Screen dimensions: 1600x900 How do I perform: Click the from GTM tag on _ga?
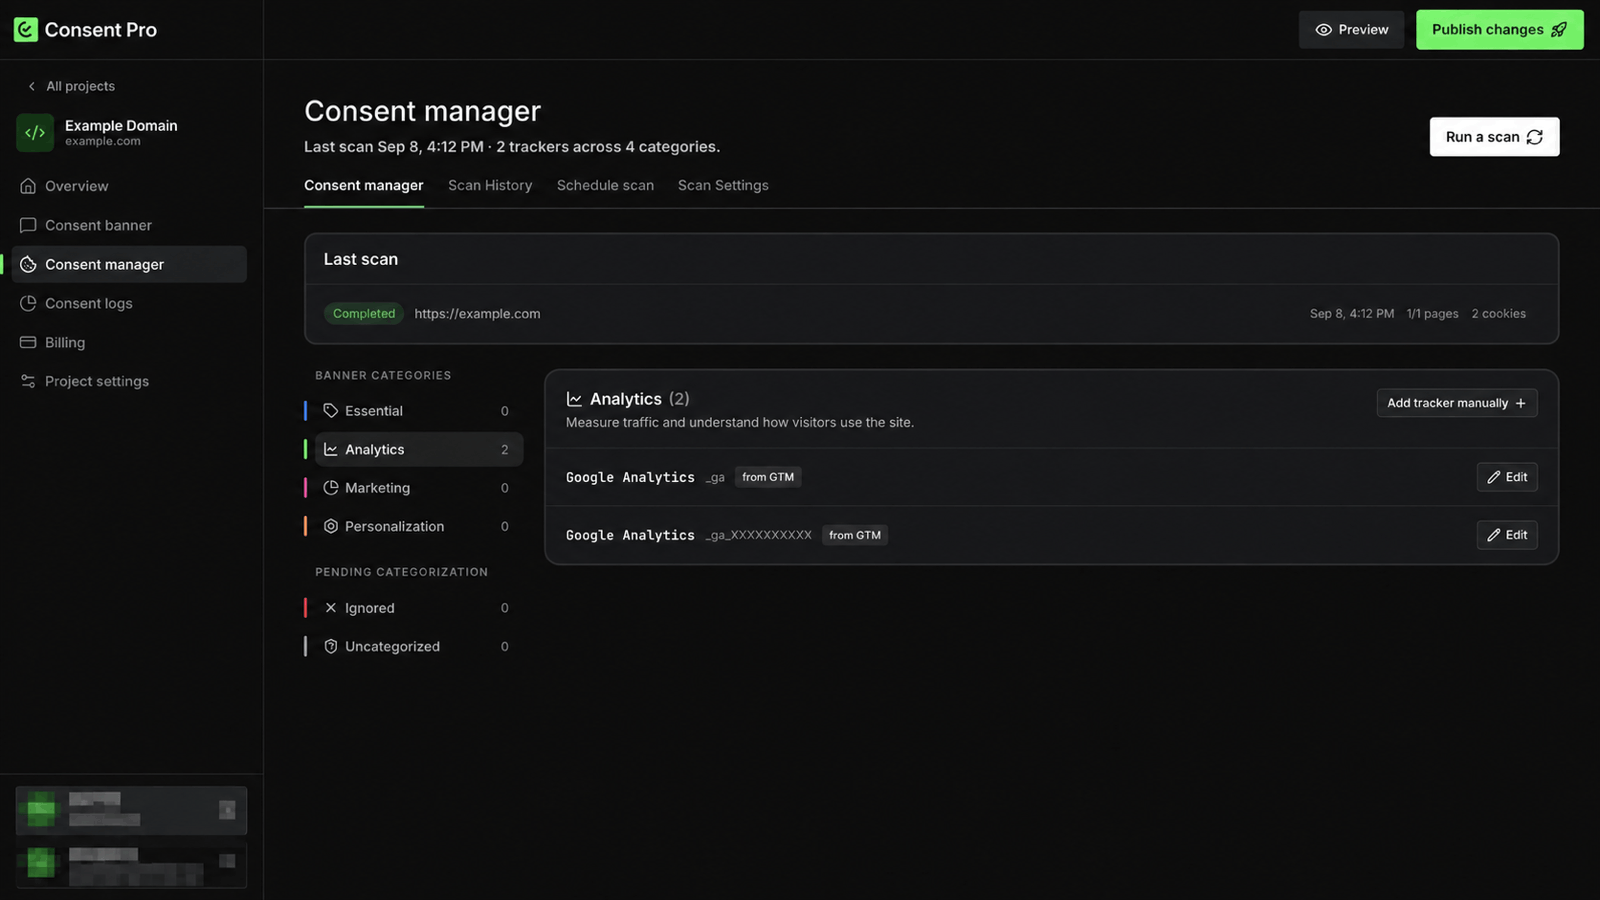768,477
